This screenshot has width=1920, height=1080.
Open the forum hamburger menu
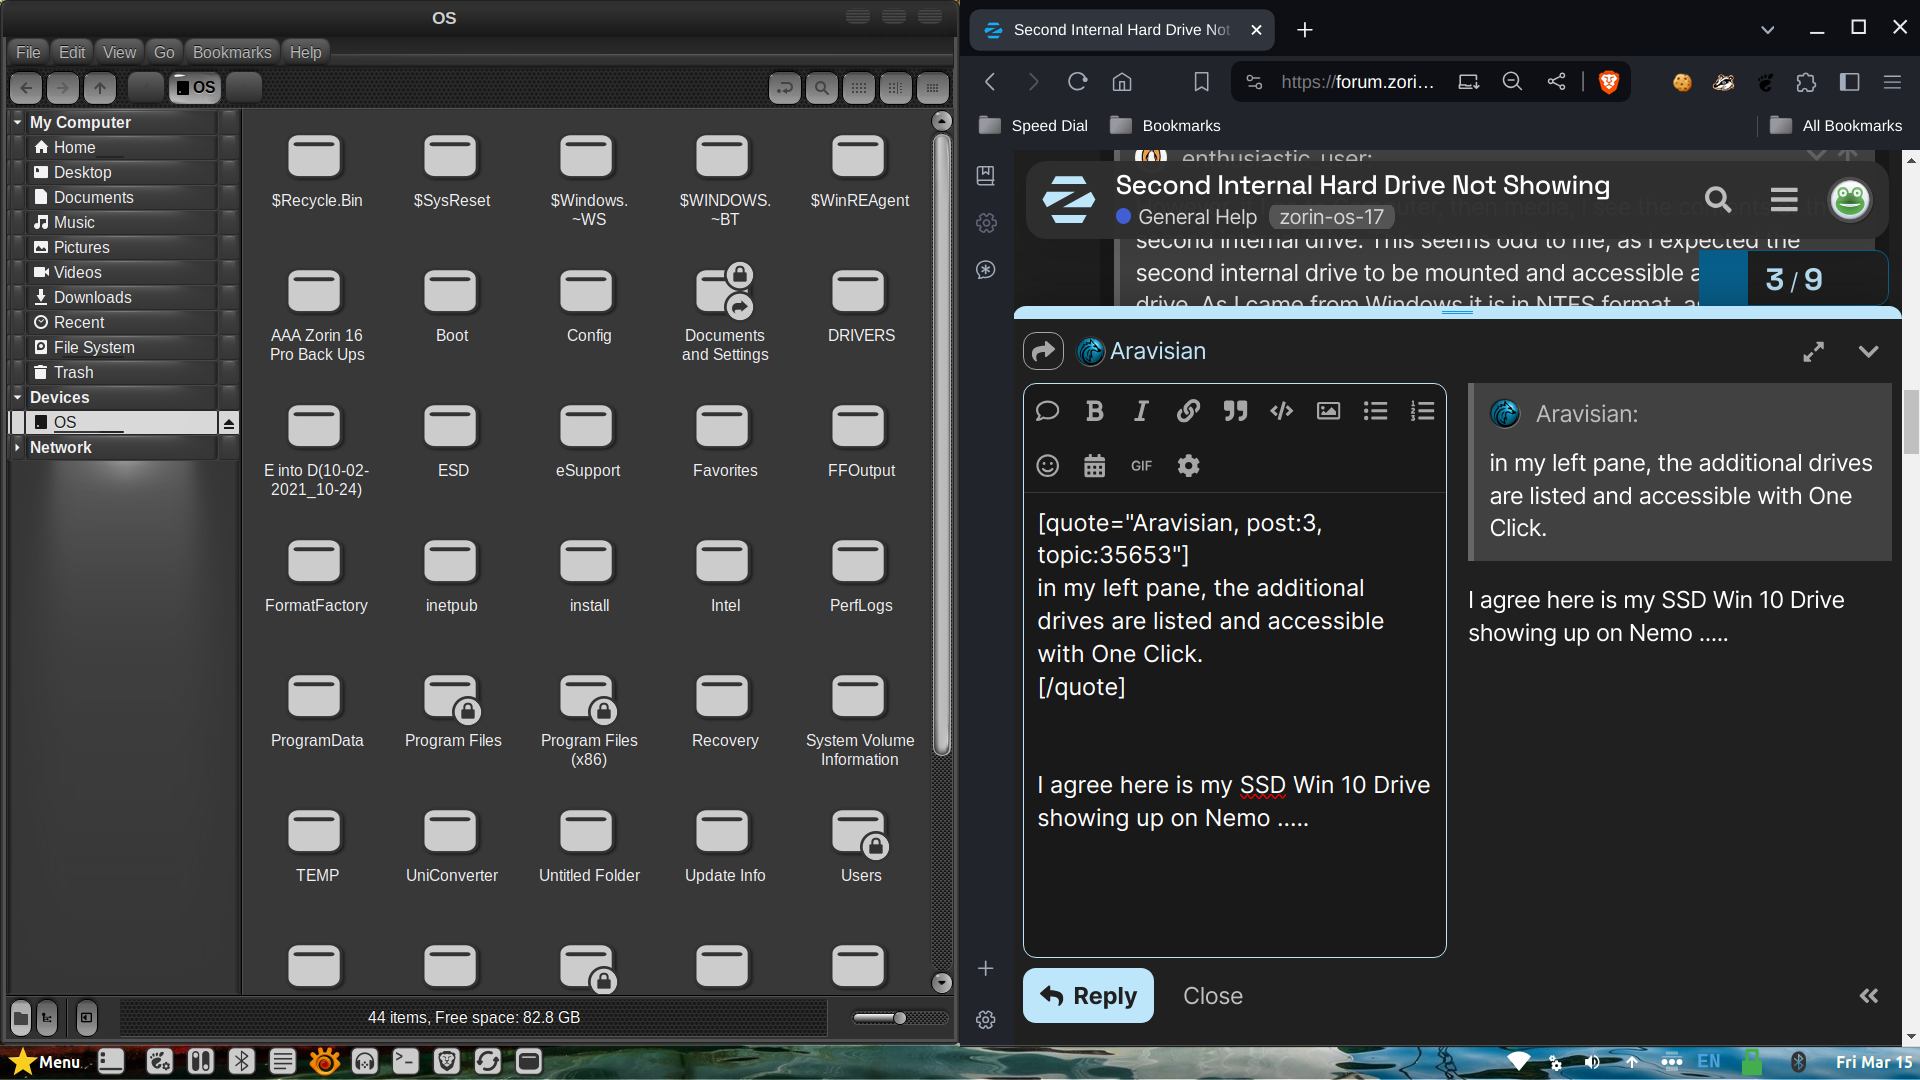[x=1784, y=200]
